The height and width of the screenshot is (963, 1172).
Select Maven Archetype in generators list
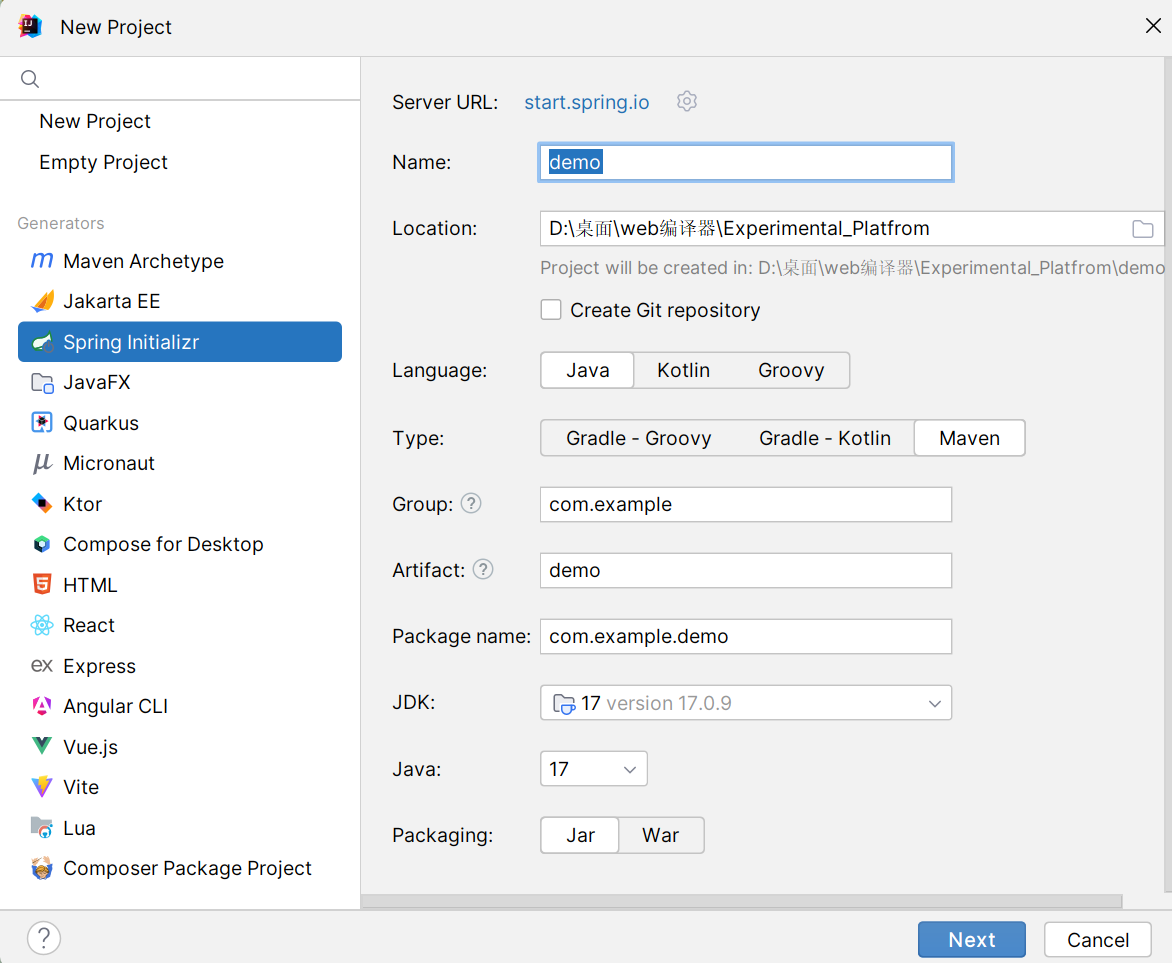(143, 261)
